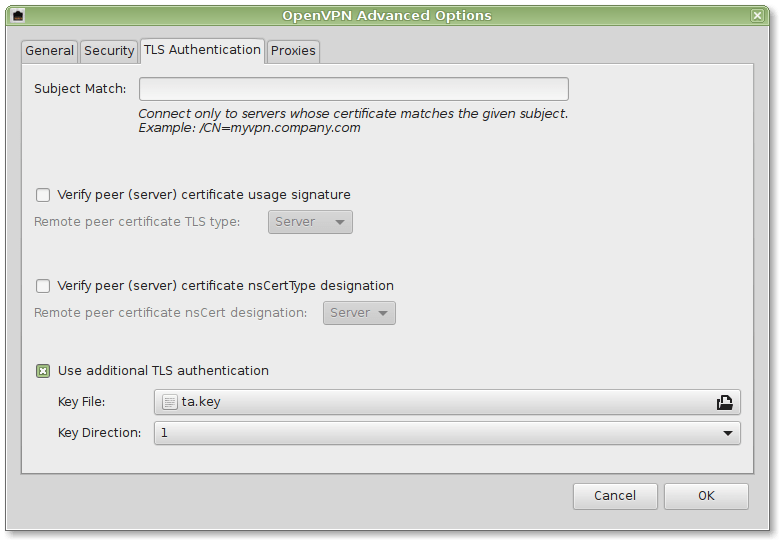Switch to the Security tab
The width and height of the screenshot is (779, 540).
pos(109,51)
